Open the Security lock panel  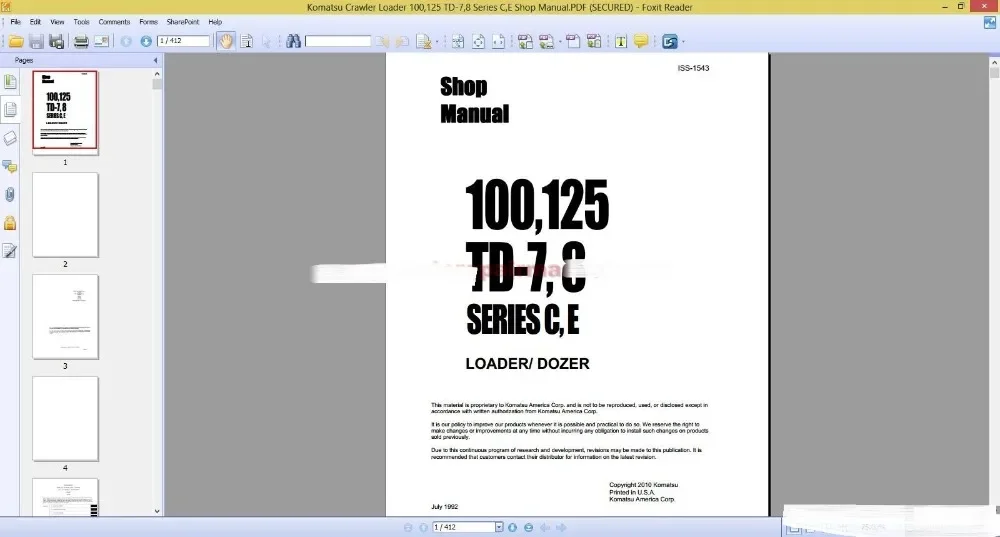pyautogui.click(x=10, y=223)
